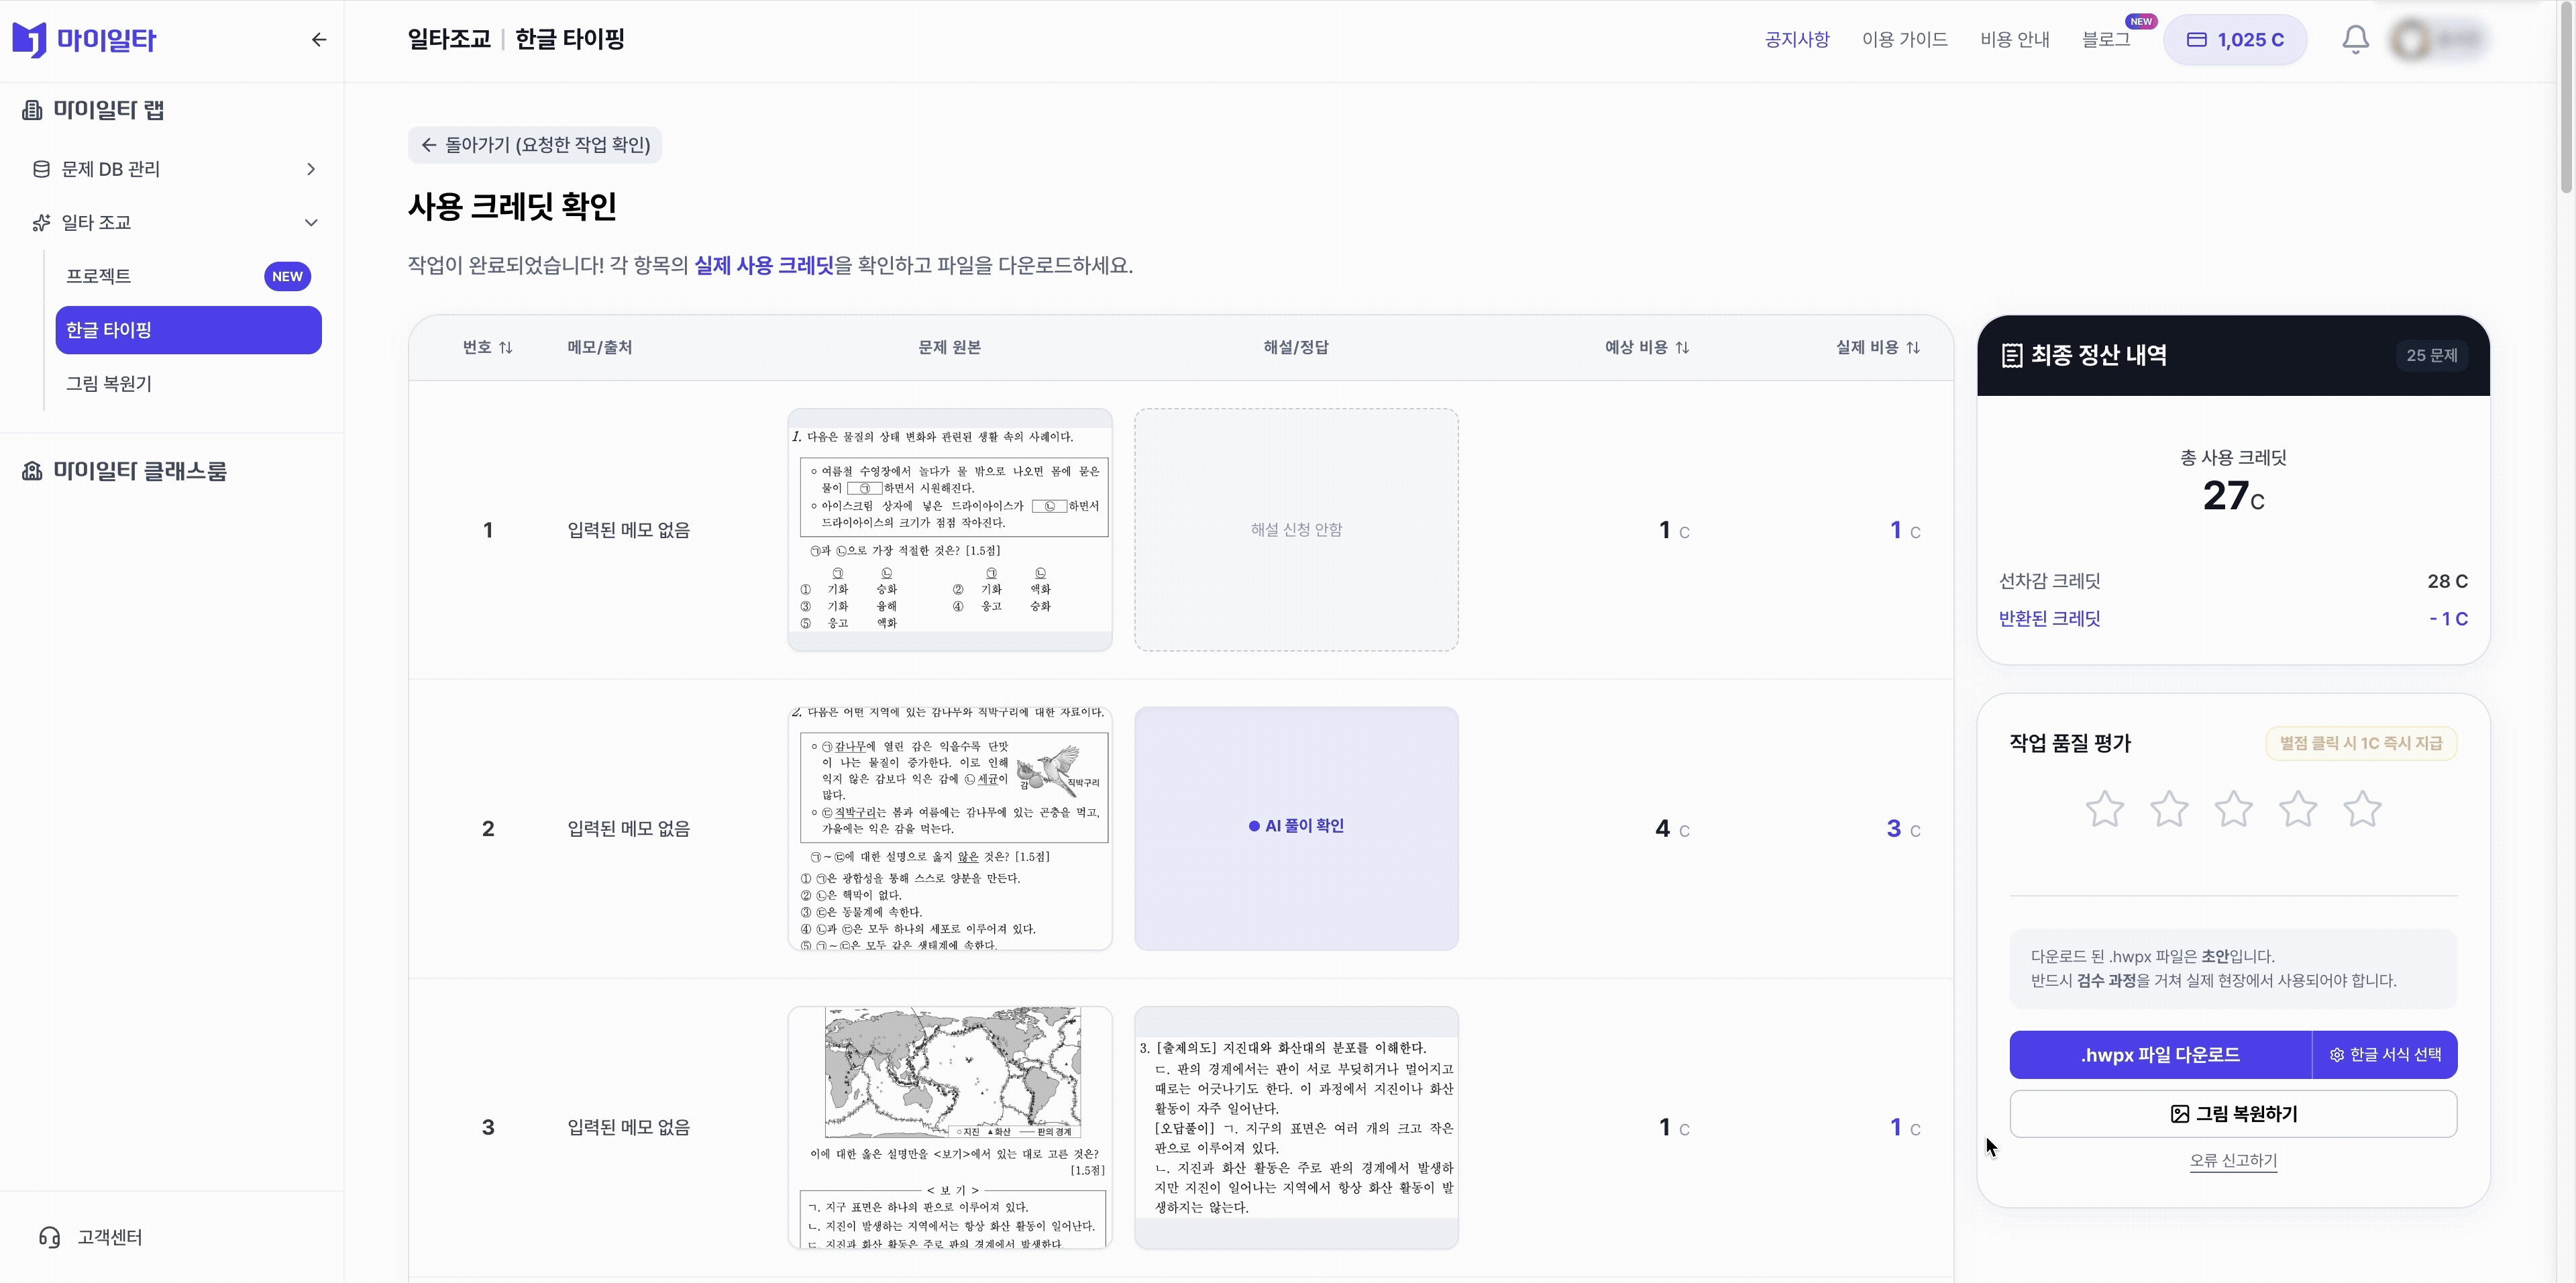Open 고객센터 headset icon
The height and width of the screenshot is (1283, 2576).
pos(49,1237)
